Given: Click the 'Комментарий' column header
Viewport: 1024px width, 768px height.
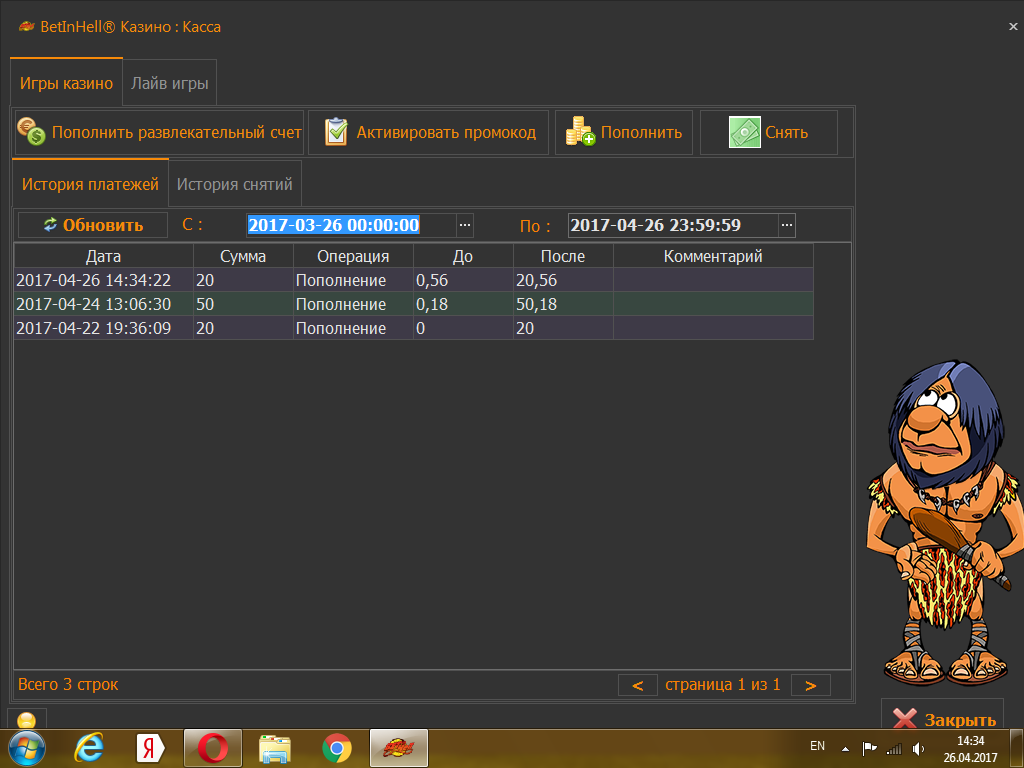Looking at the screenshot, I should pyautogui.click(x=713, y=256).
